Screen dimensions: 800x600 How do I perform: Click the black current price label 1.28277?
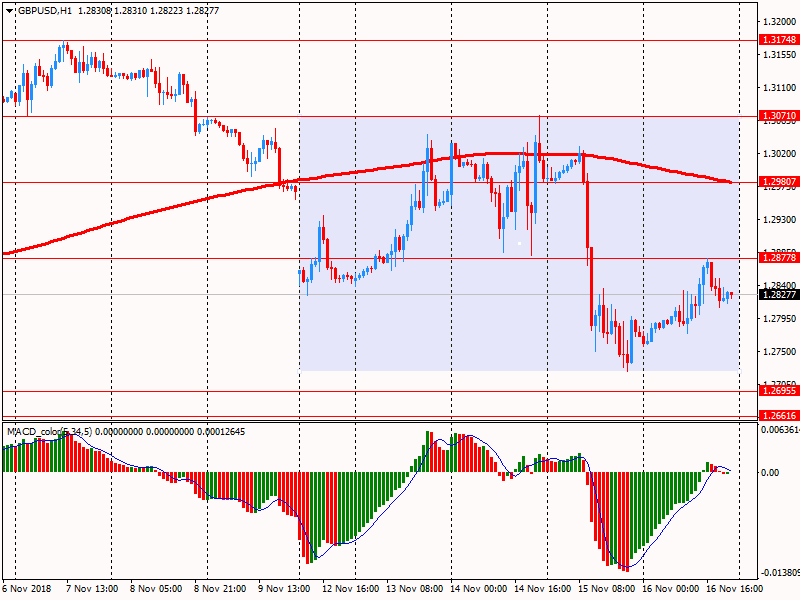tap(779, 294)
